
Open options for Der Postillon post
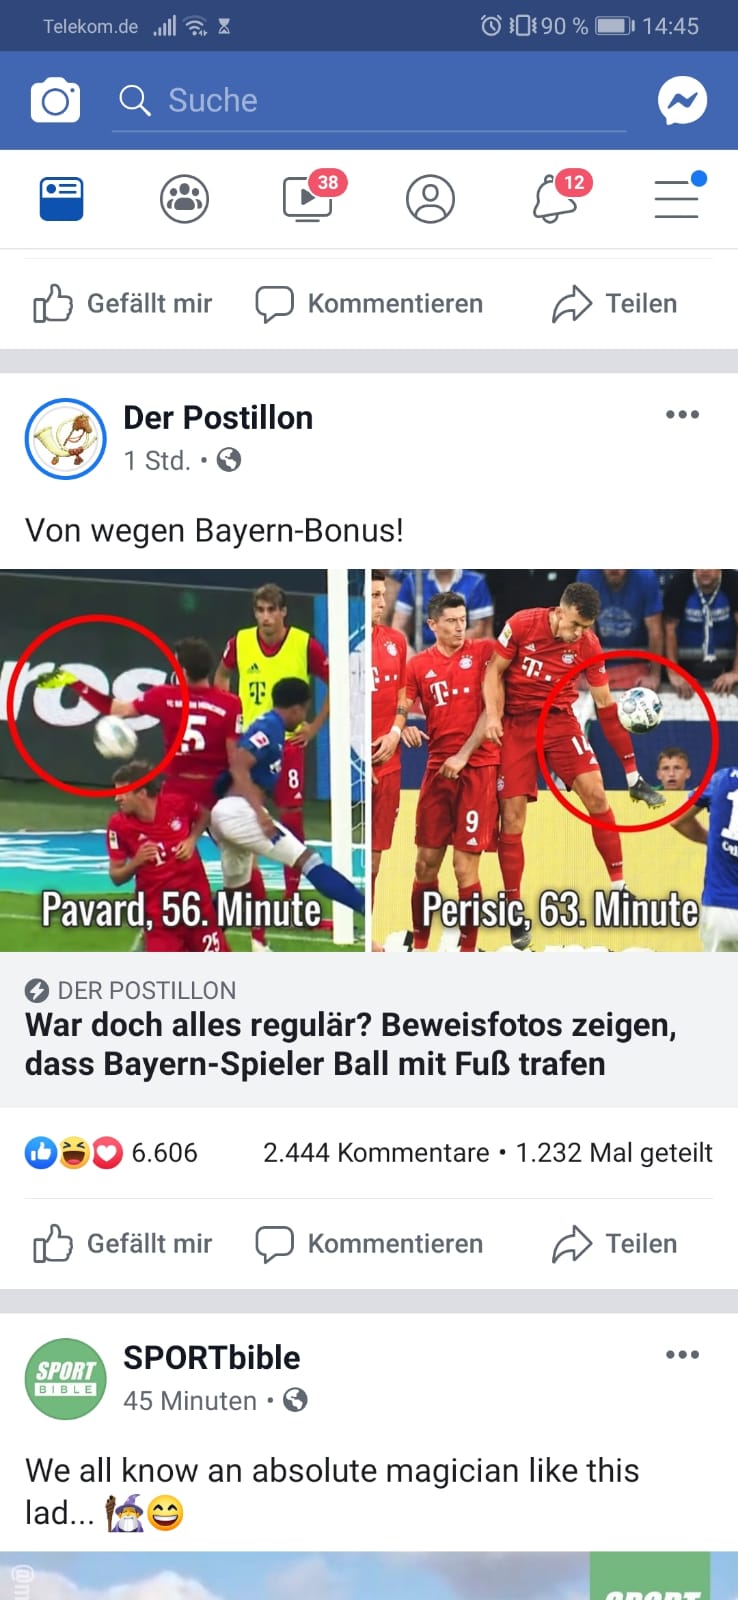point(682,414)
